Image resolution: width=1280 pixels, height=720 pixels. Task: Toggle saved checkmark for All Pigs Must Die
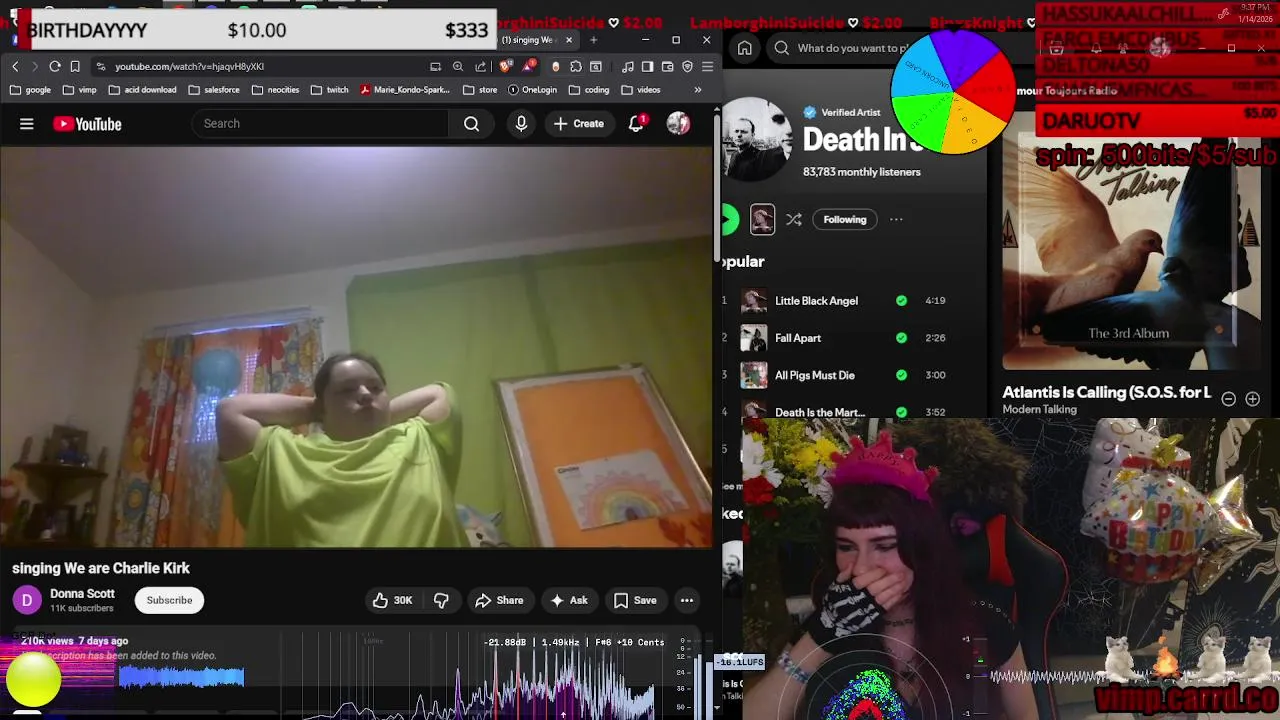[902, 375]
